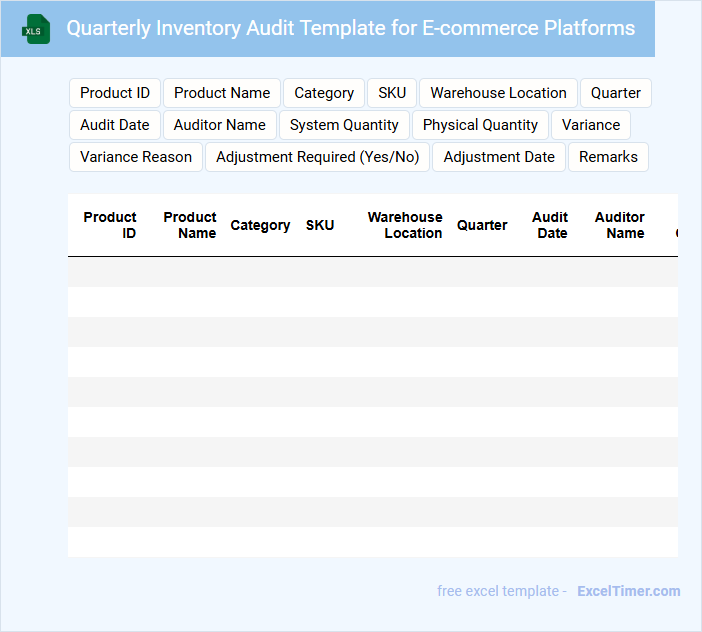Select the Variance Reason tag
The image size is (702, 632).
(136, 157)
